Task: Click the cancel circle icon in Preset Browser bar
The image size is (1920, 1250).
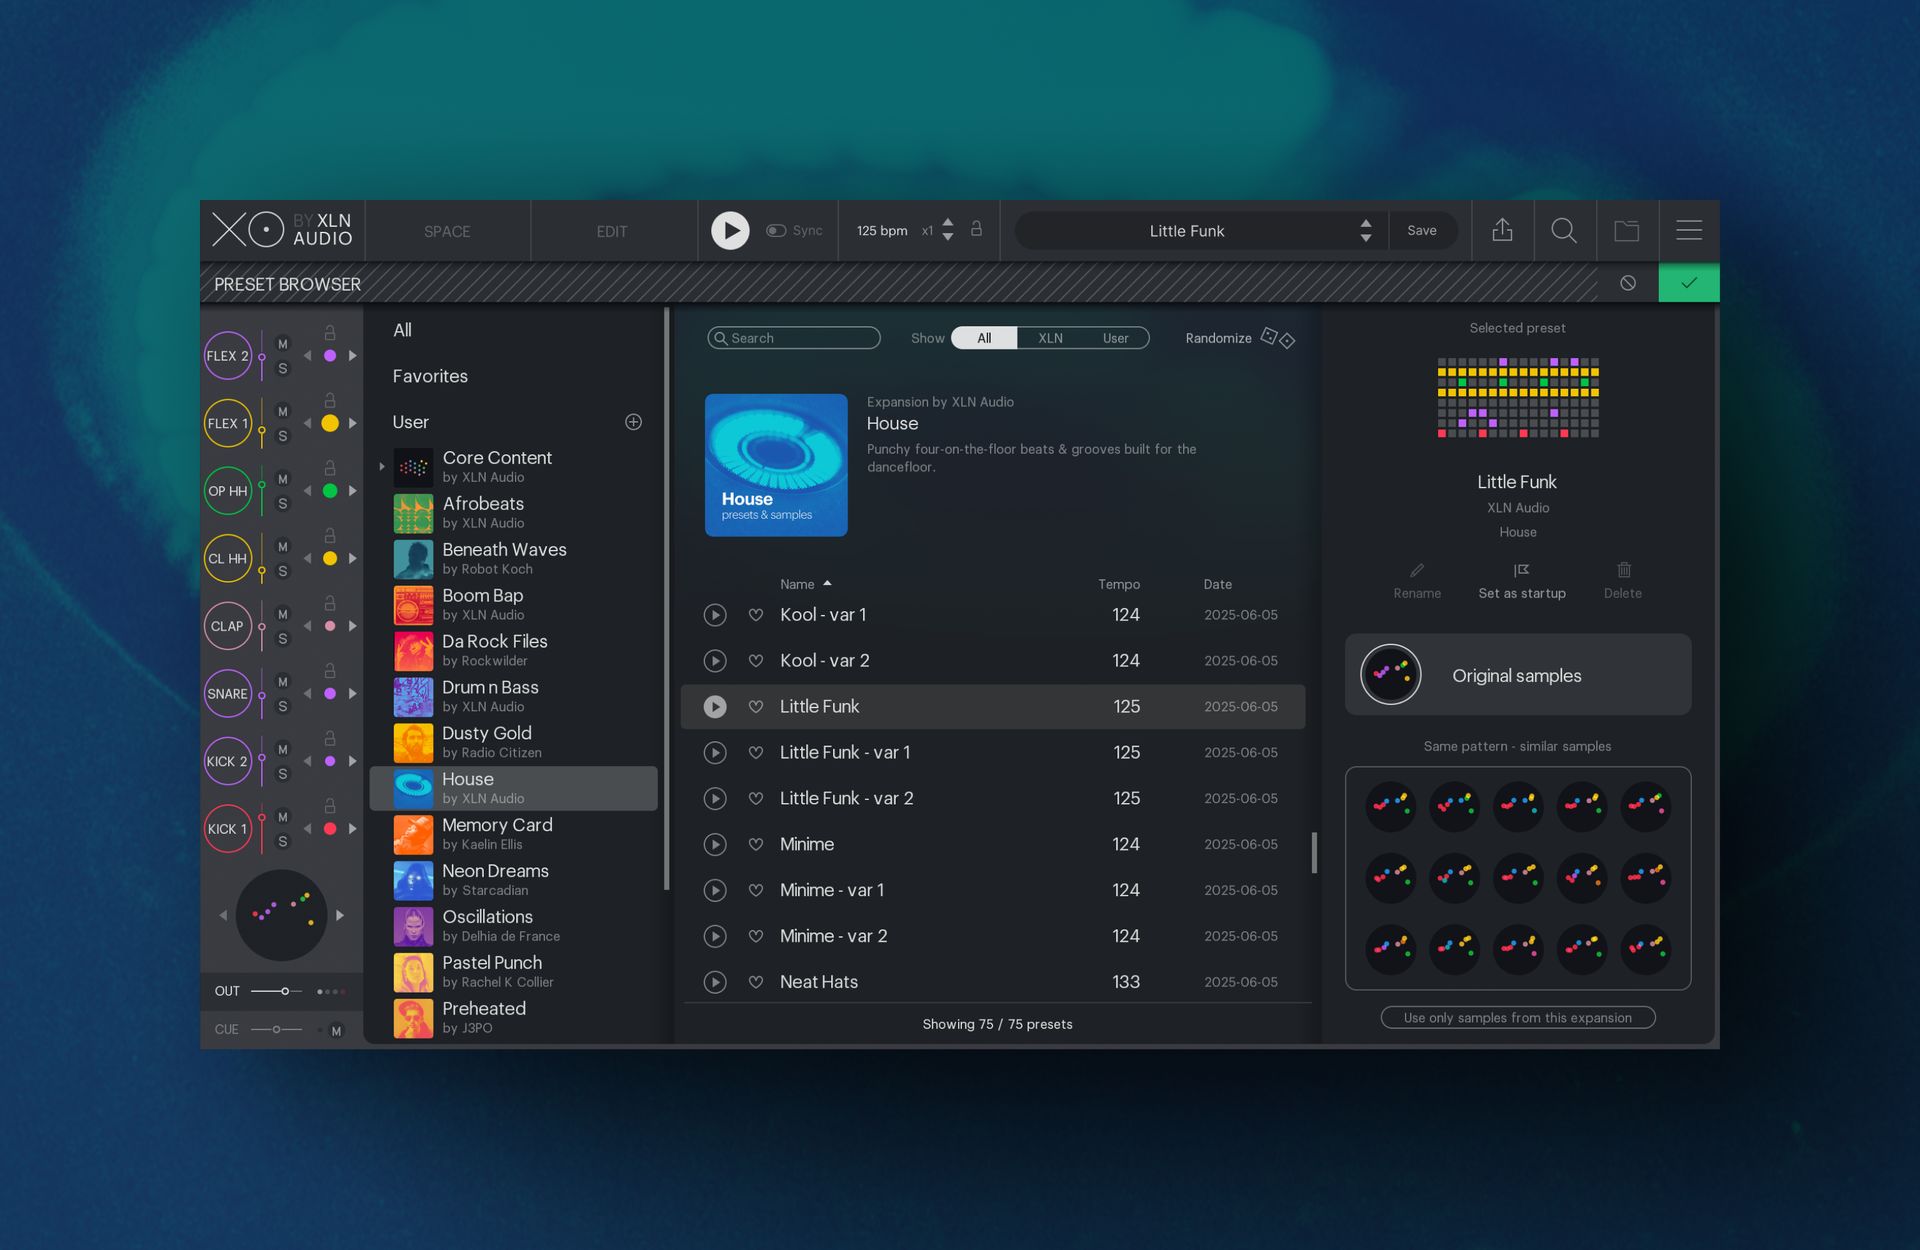Action: tap(1628, 283)
